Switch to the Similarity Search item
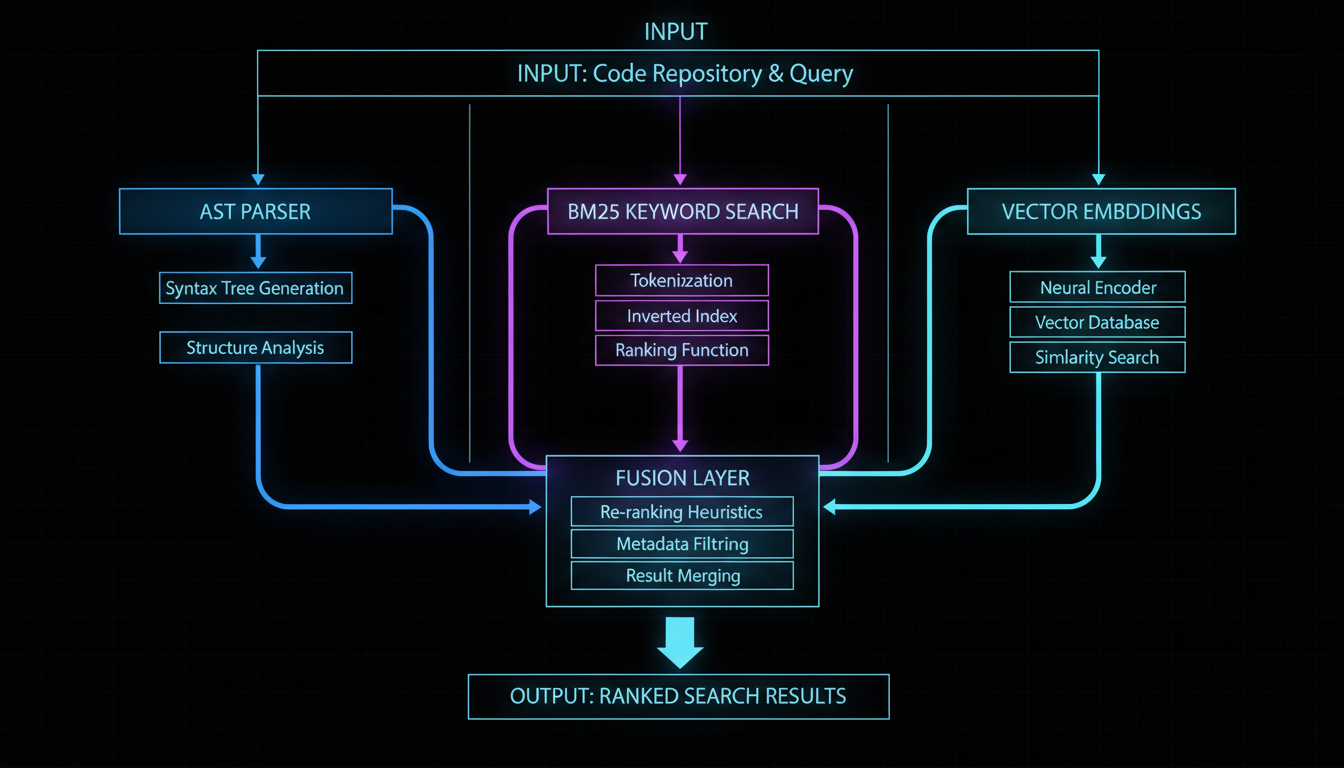This screenshot has height=768, width=1344. pos(1097,357)
